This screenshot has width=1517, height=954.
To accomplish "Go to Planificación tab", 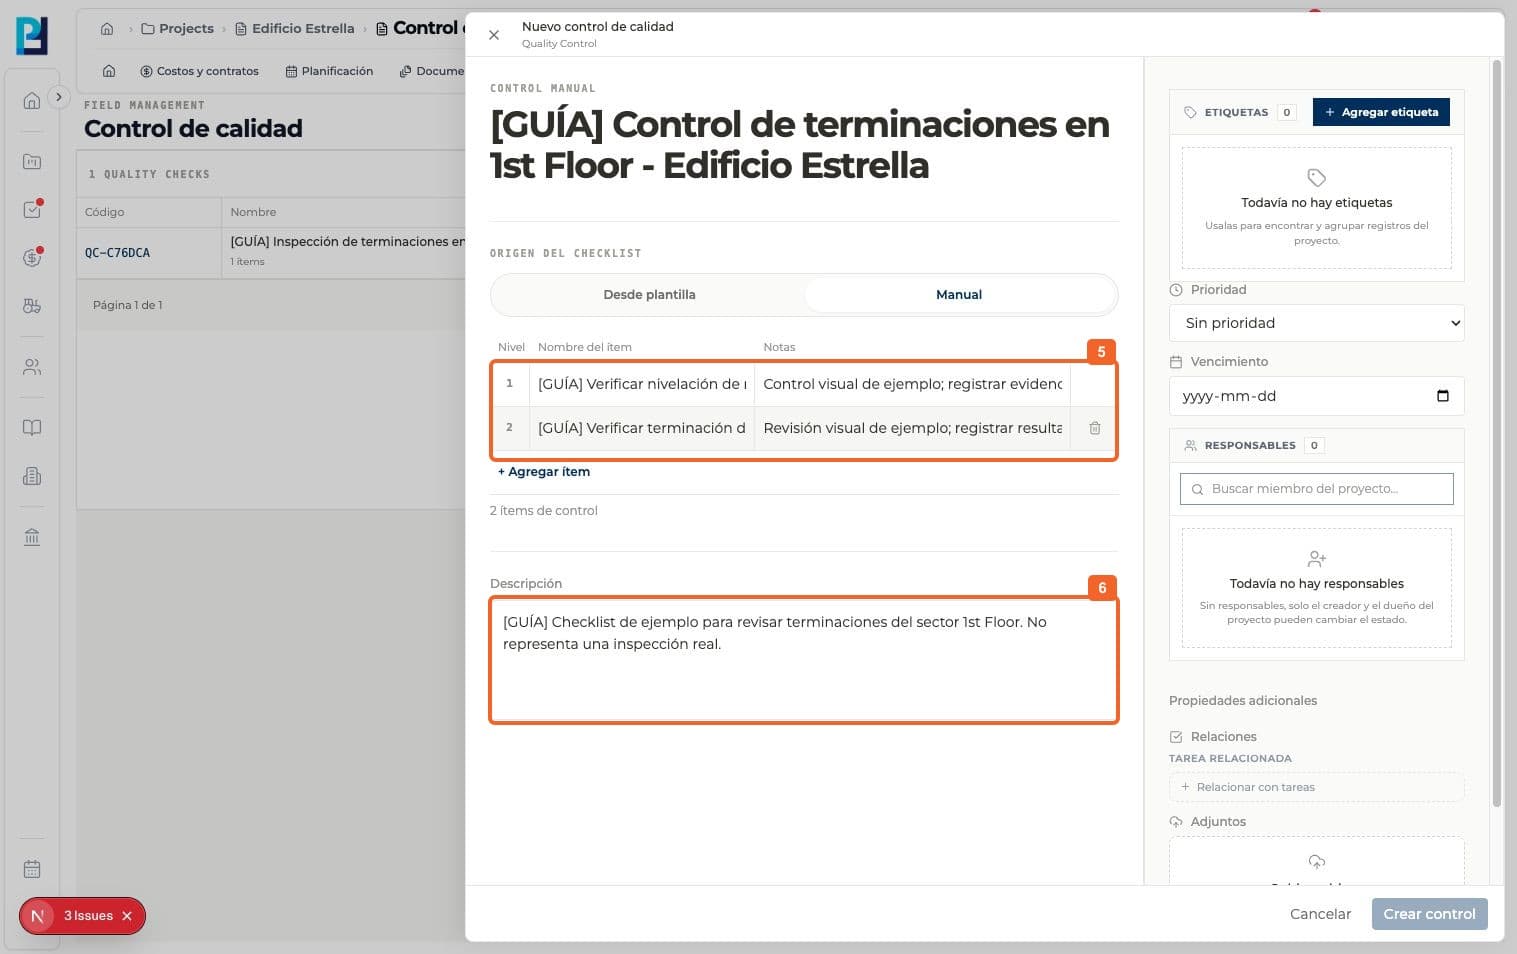I will (x=329, y=71).
